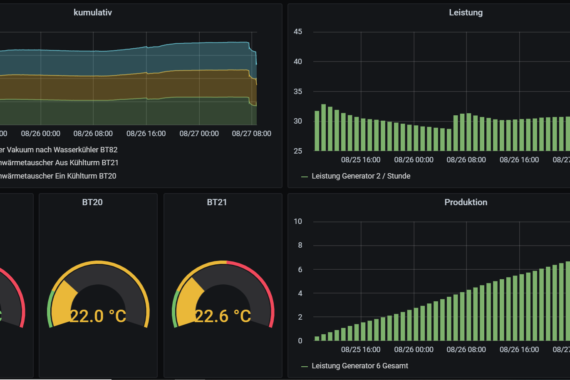Viewport: 570px width, 380px height.
Task: Click the BT20 gauge showing 22.0 °C
Action: [98, 295]
